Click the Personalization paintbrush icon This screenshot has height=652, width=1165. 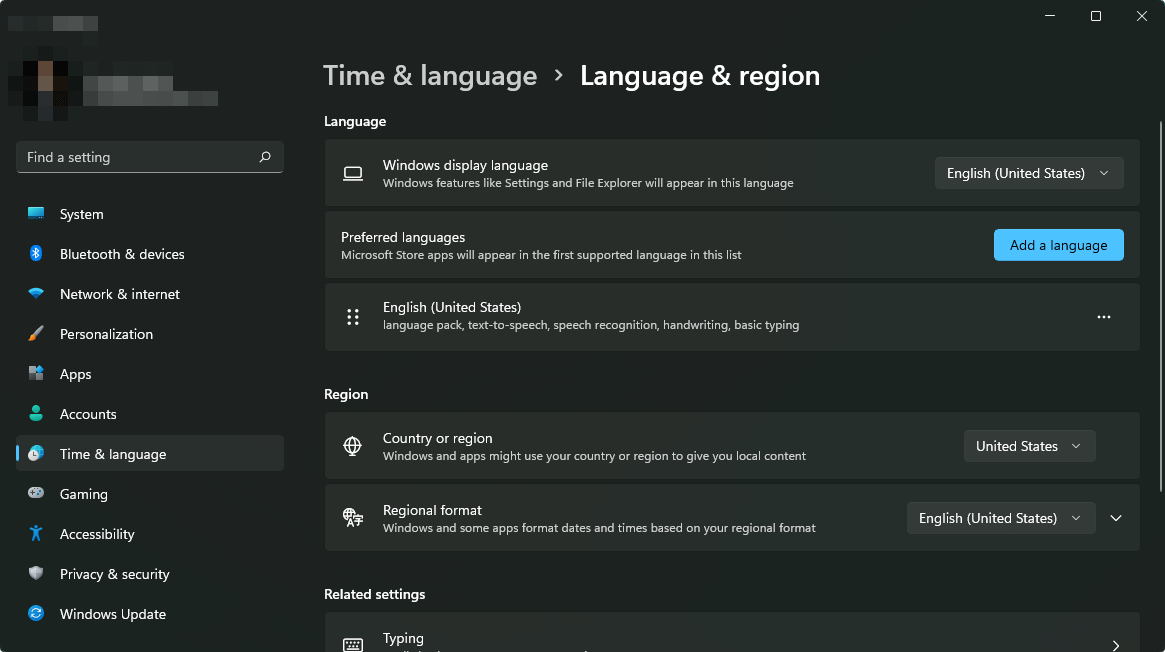[x=36, y=333]
